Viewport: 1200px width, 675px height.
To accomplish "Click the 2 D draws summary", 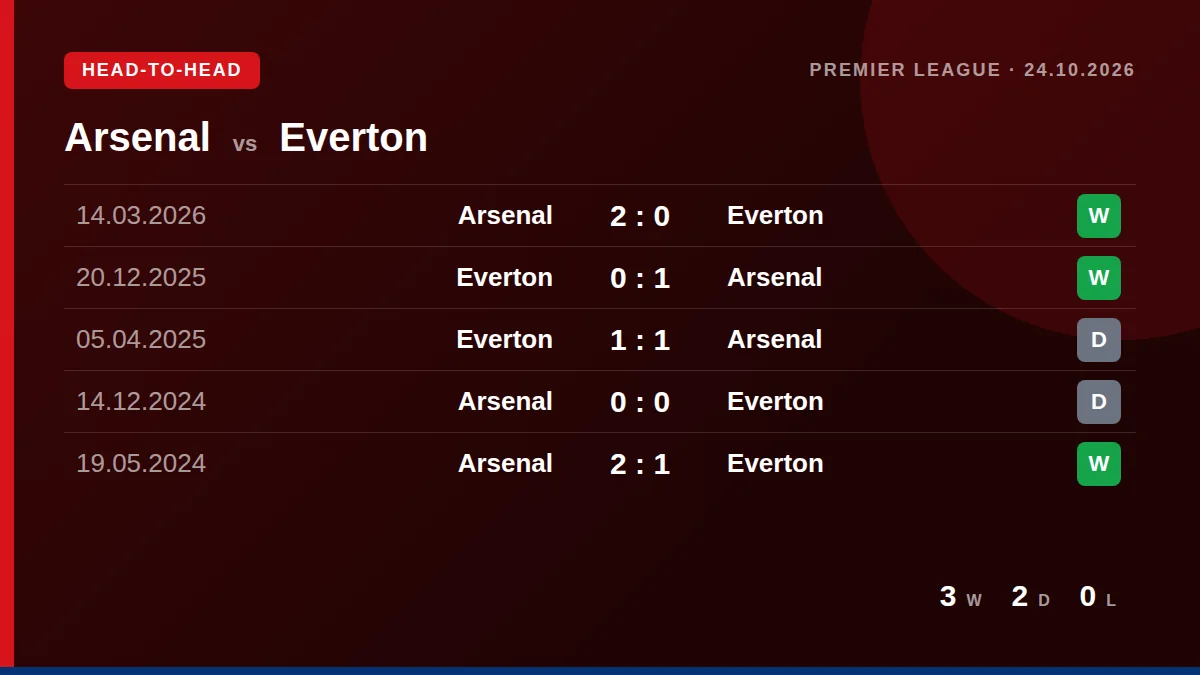I will click(x=1031, y=597).
